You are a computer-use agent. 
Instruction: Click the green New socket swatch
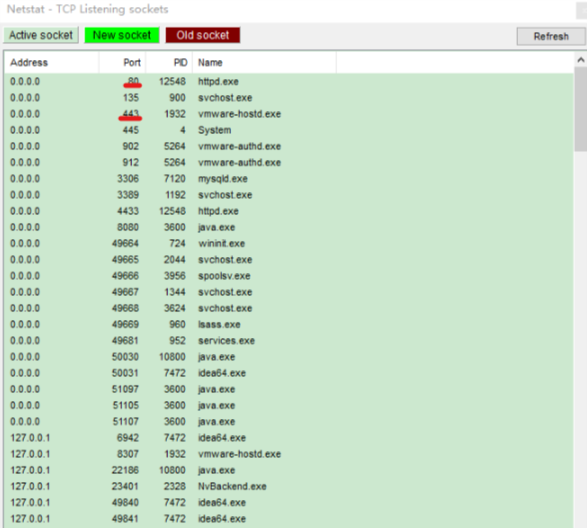click(x=122, y=35)
